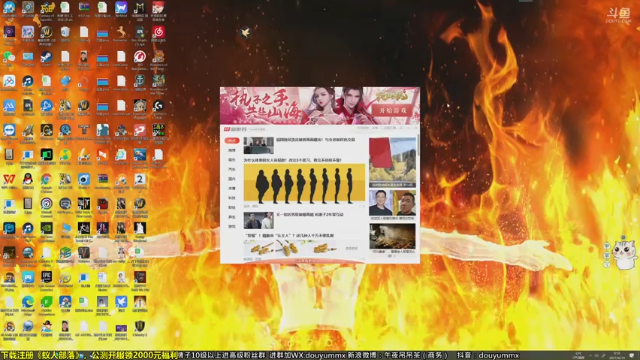Launch Microsoft Edge from the desktop

[x=28, y=302]
